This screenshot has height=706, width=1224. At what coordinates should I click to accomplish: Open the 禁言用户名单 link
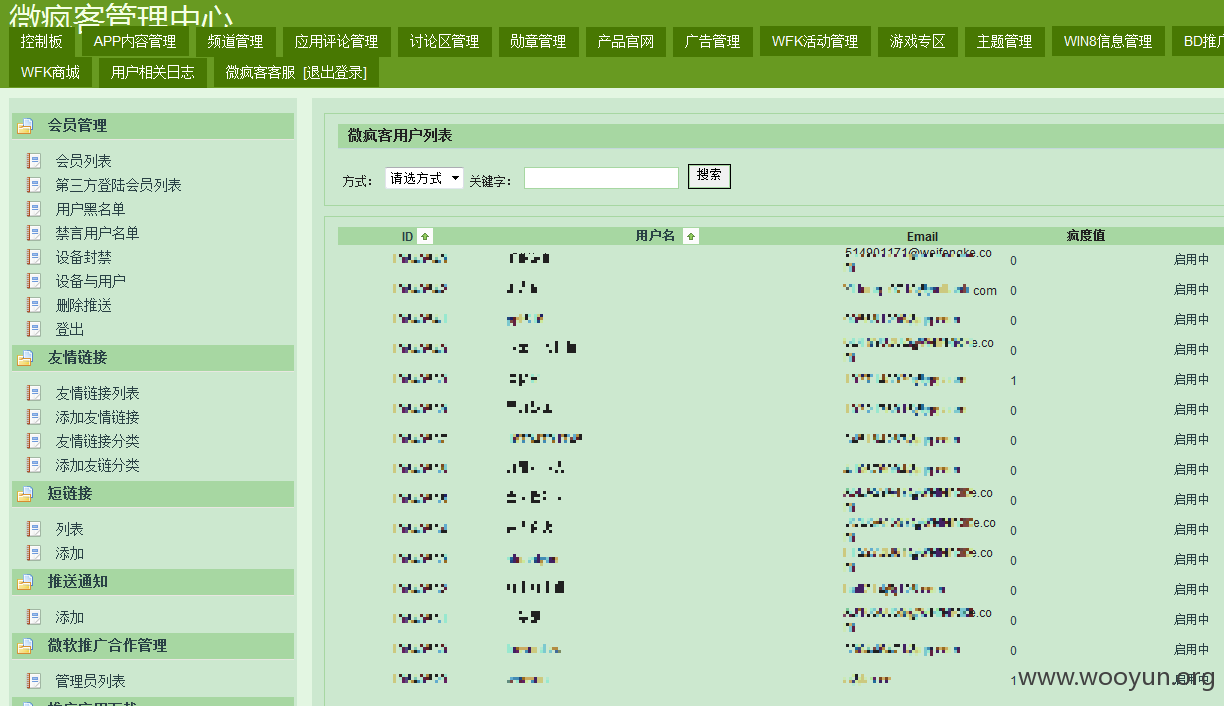pyautogui.click(x=98, y=233)
